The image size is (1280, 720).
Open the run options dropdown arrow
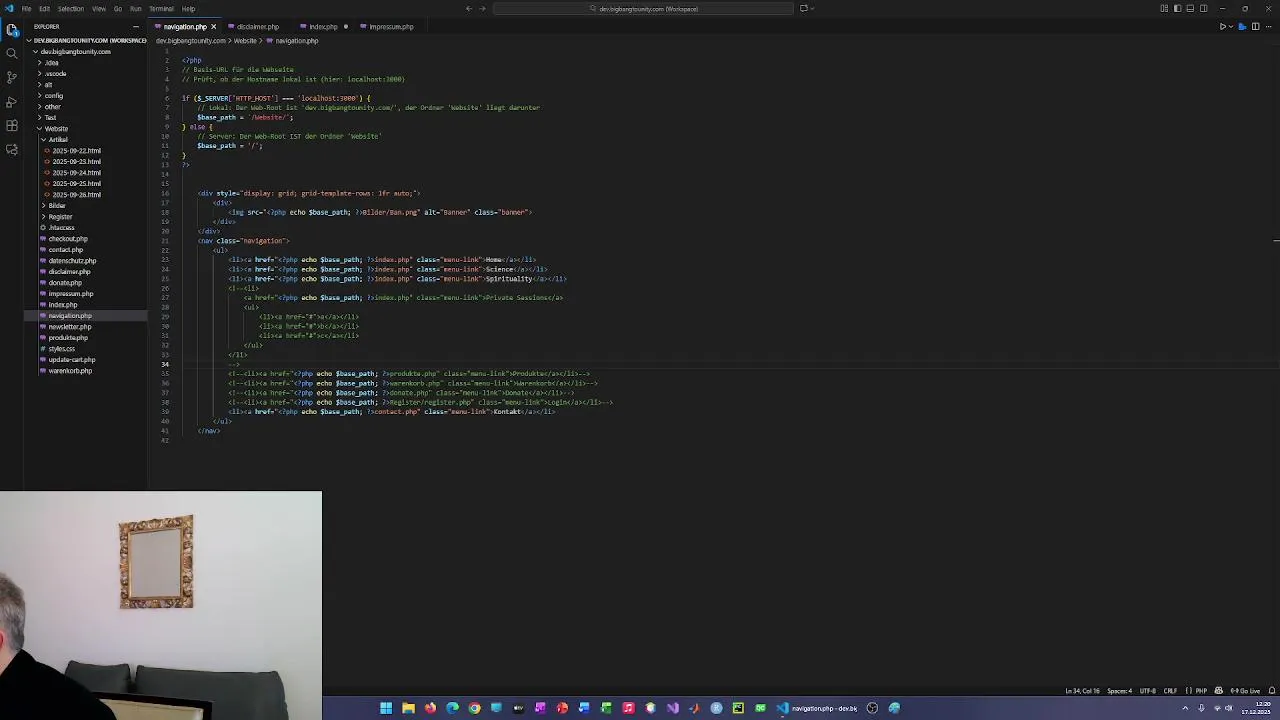point(1231,27)
